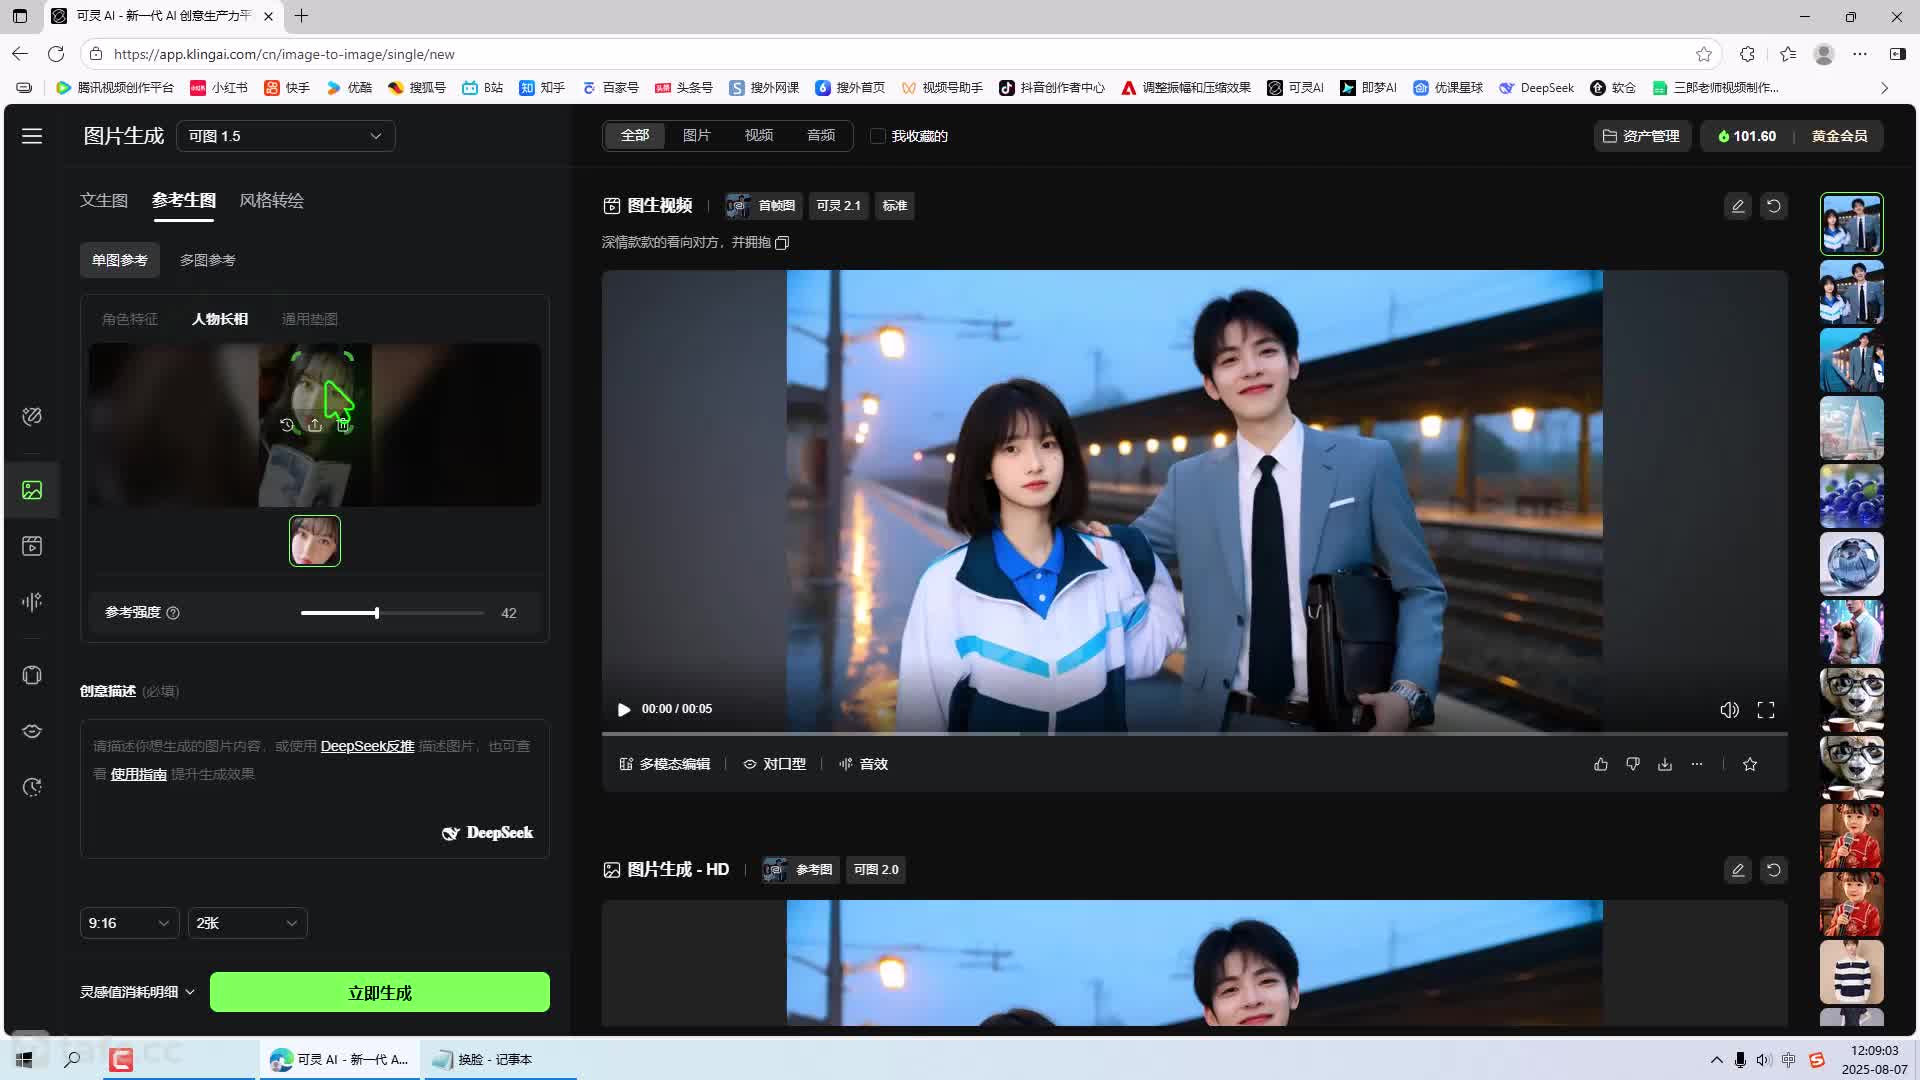The height and width of the screenshot is (1080, 1920).
Task: Expand the 2张 image count dropdown
Action: (247, 923)
